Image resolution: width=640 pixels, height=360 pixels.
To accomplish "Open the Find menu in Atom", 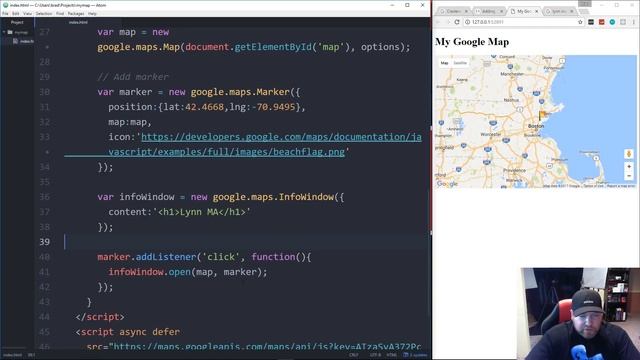I will tap(60, 13).
